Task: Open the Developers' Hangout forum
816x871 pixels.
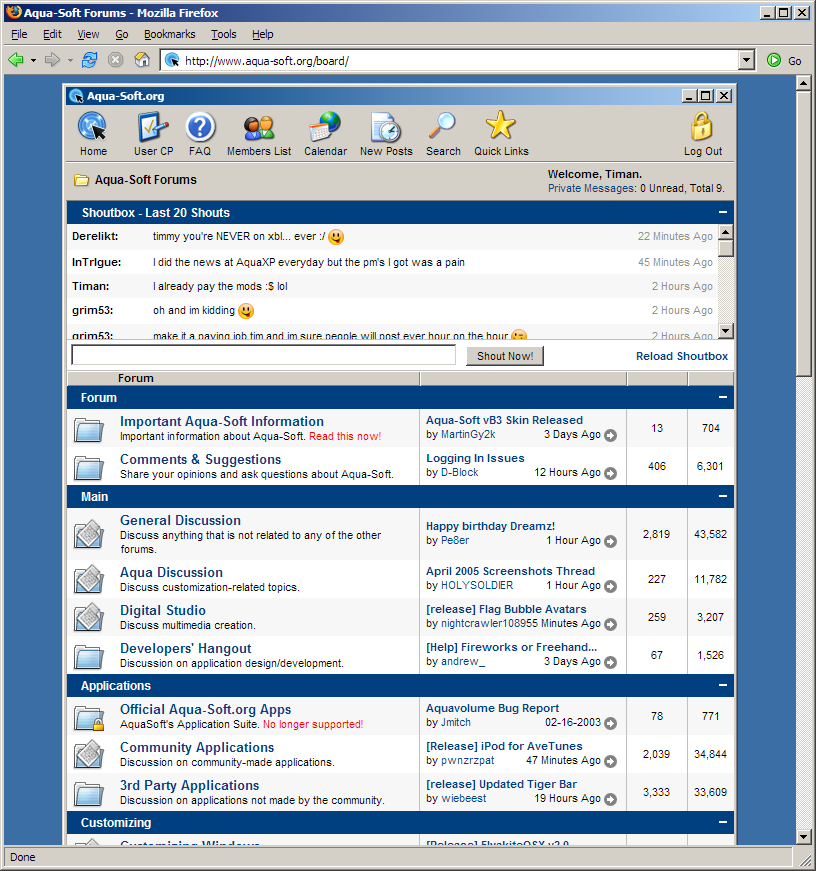Action: pos(186,648)
